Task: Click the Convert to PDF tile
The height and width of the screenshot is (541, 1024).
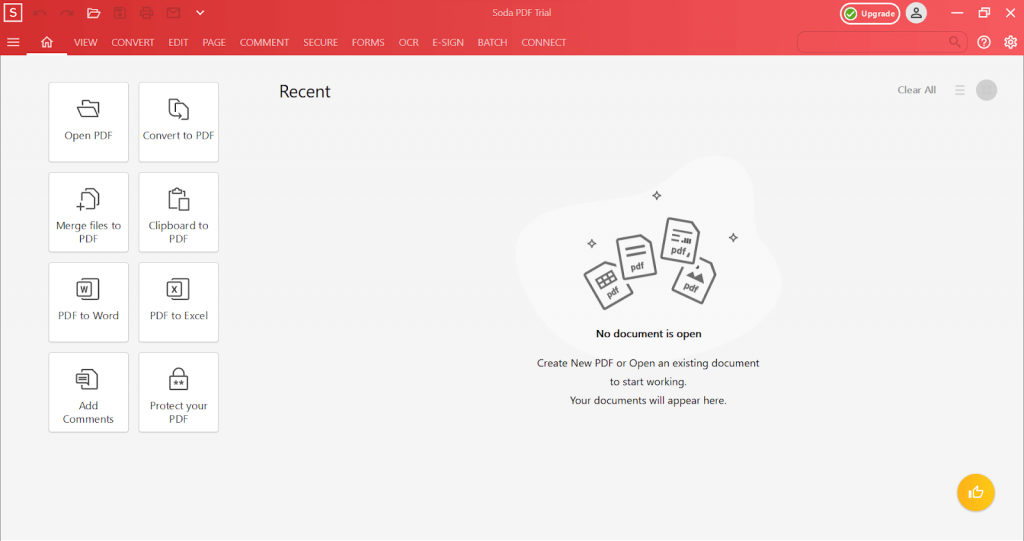Action: click(178, 122)
